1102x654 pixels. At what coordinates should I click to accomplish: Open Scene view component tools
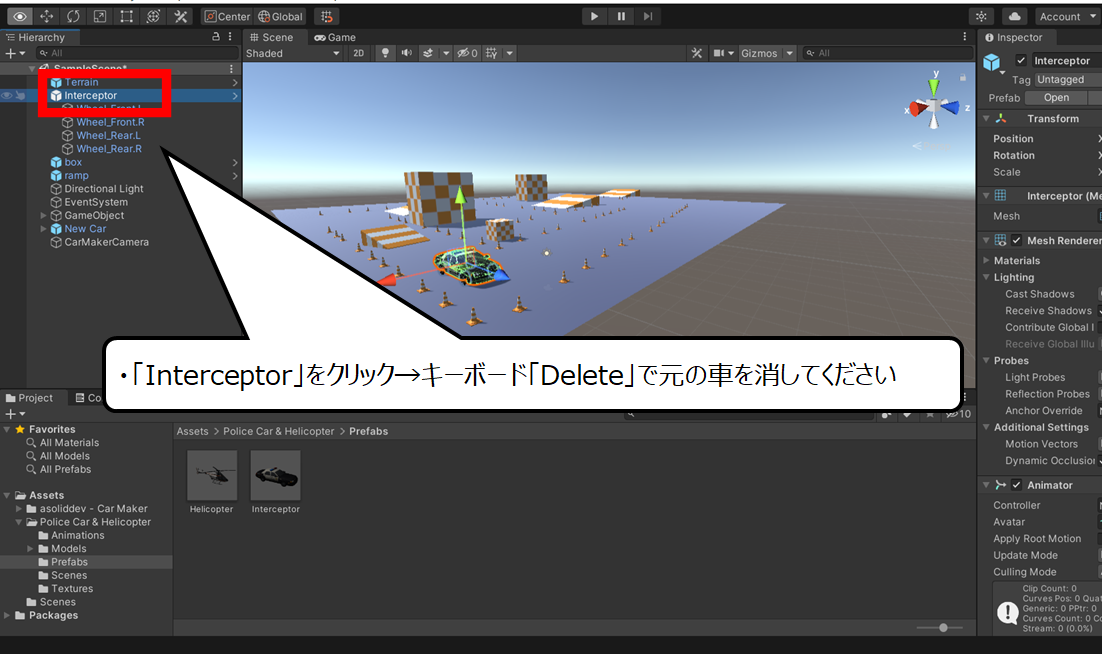click(x=696, y=53)
